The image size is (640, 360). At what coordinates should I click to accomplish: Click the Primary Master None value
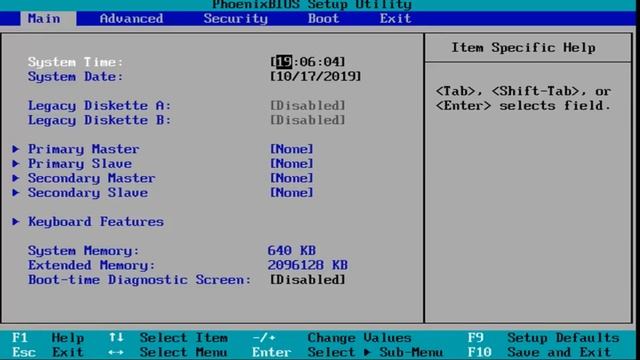292,149
